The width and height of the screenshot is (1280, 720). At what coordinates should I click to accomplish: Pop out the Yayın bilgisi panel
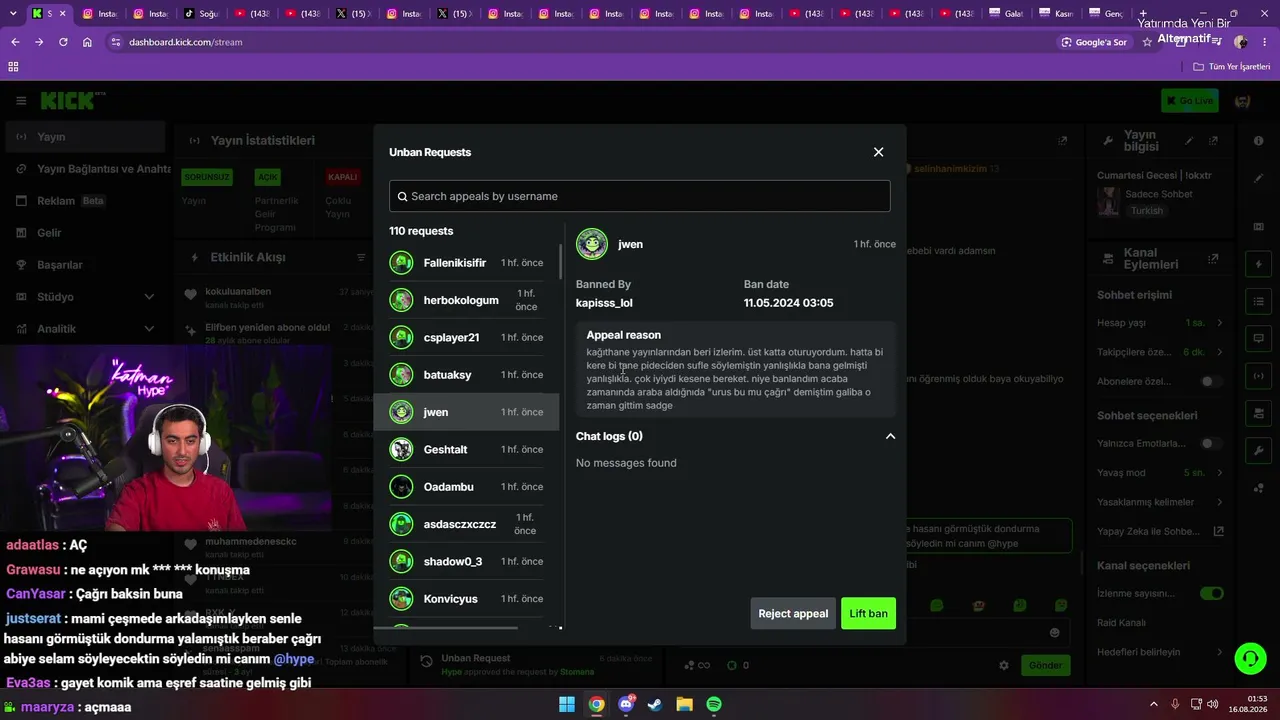(x=1213, y=141)
